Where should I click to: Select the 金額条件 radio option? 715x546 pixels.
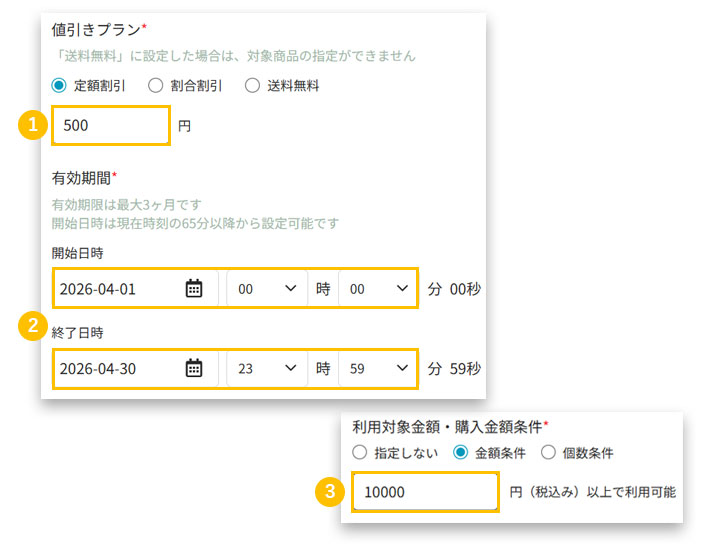461,452
